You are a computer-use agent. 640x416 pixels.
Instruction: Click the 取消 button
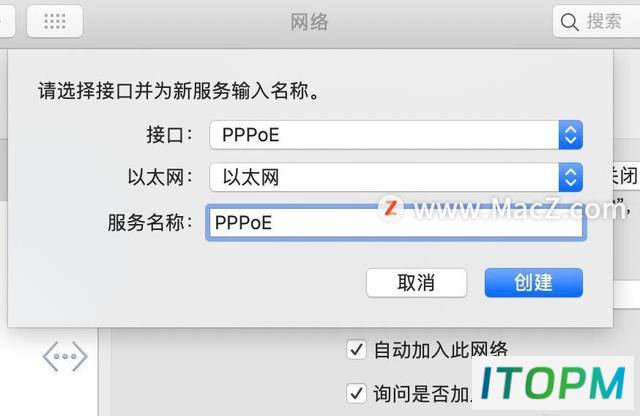(x=416, y=283)
